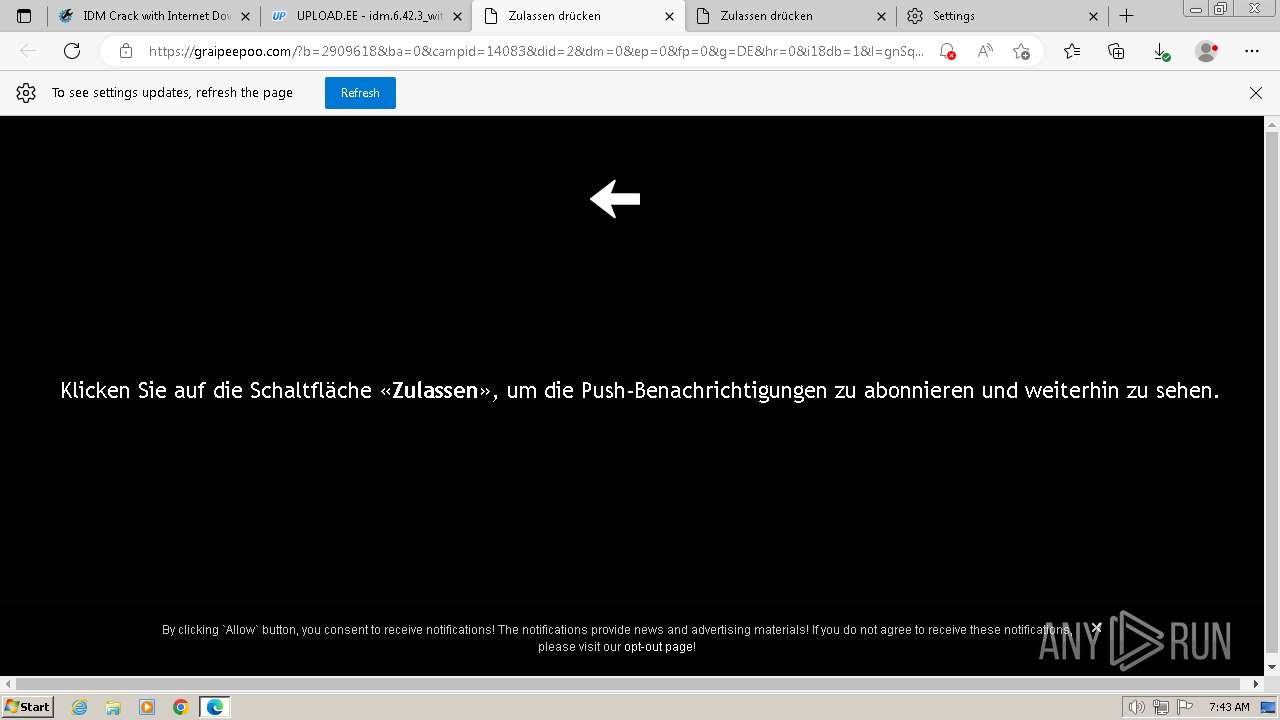The width and height of the screenshot is (1280, 720).
Task: Open Collections icon
Action: point(1117,51)
